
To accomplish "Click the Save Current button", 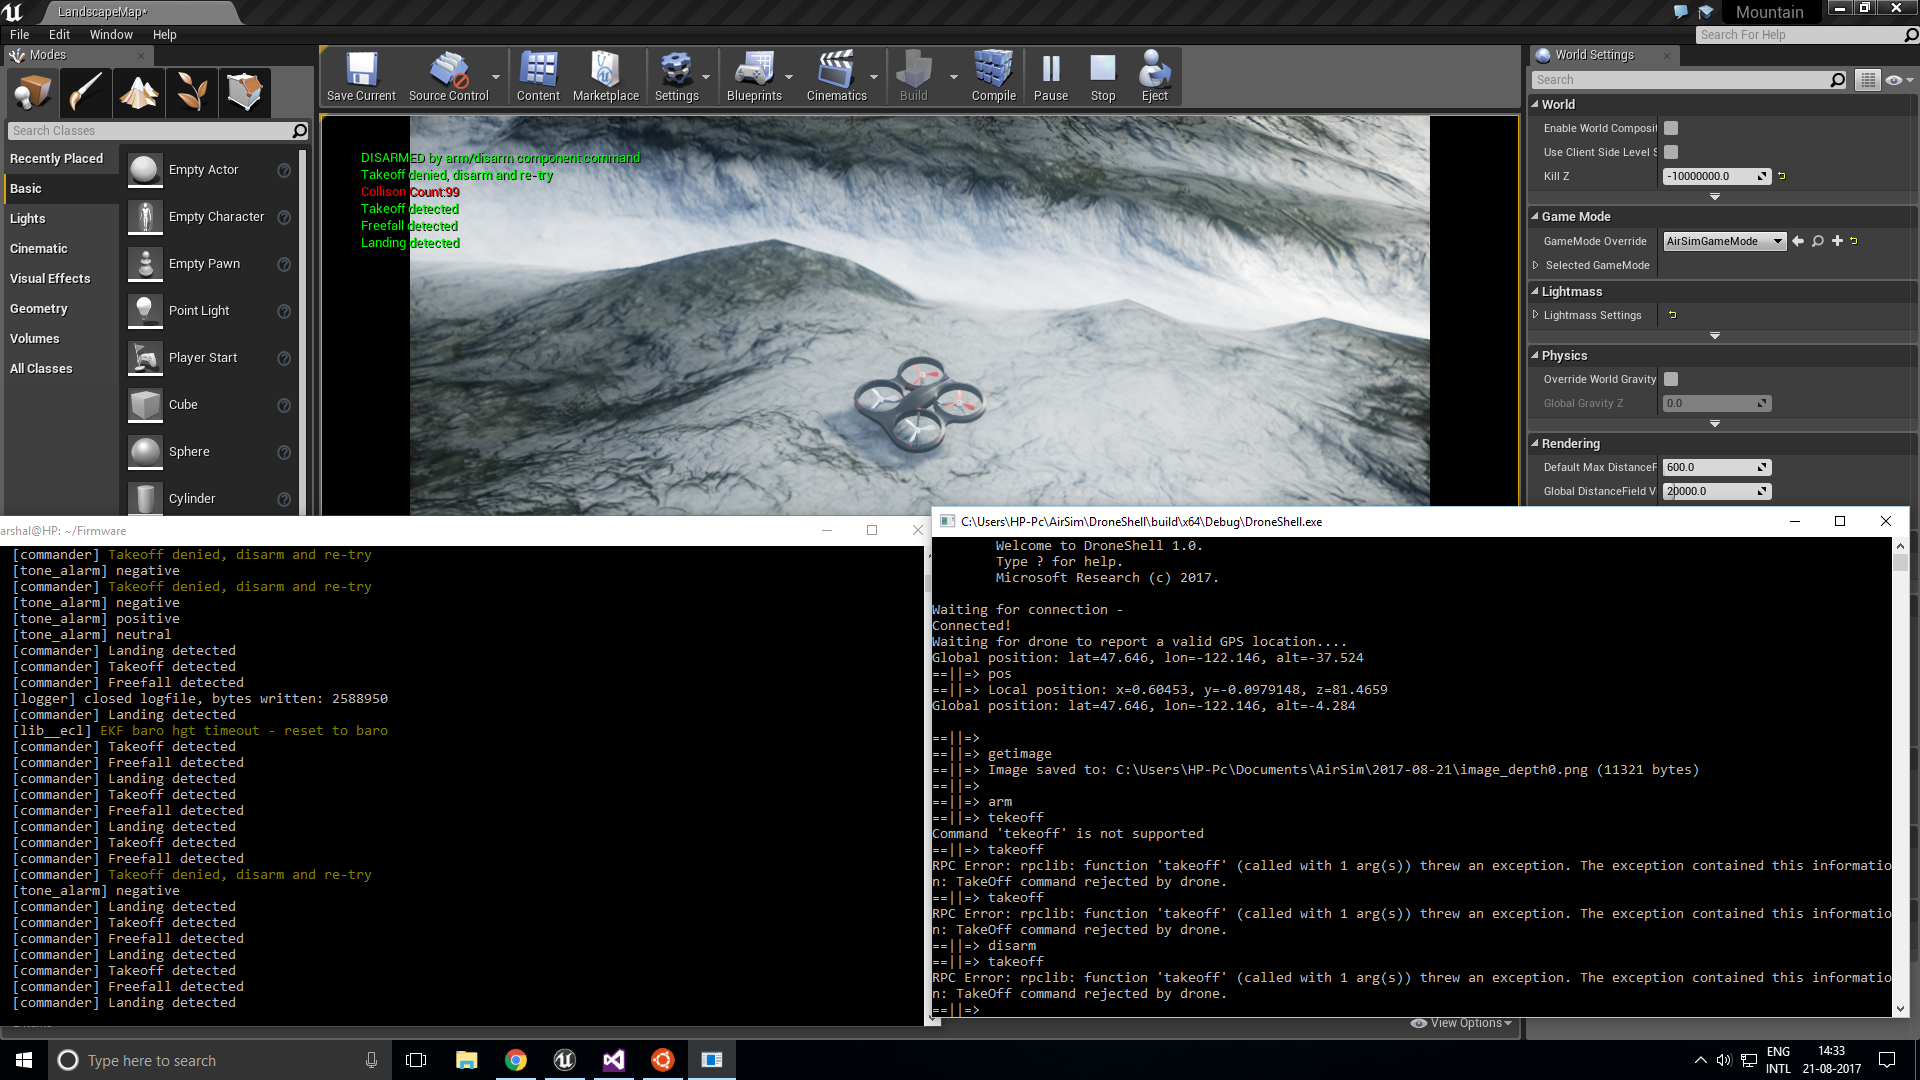I will coord(361,75).
